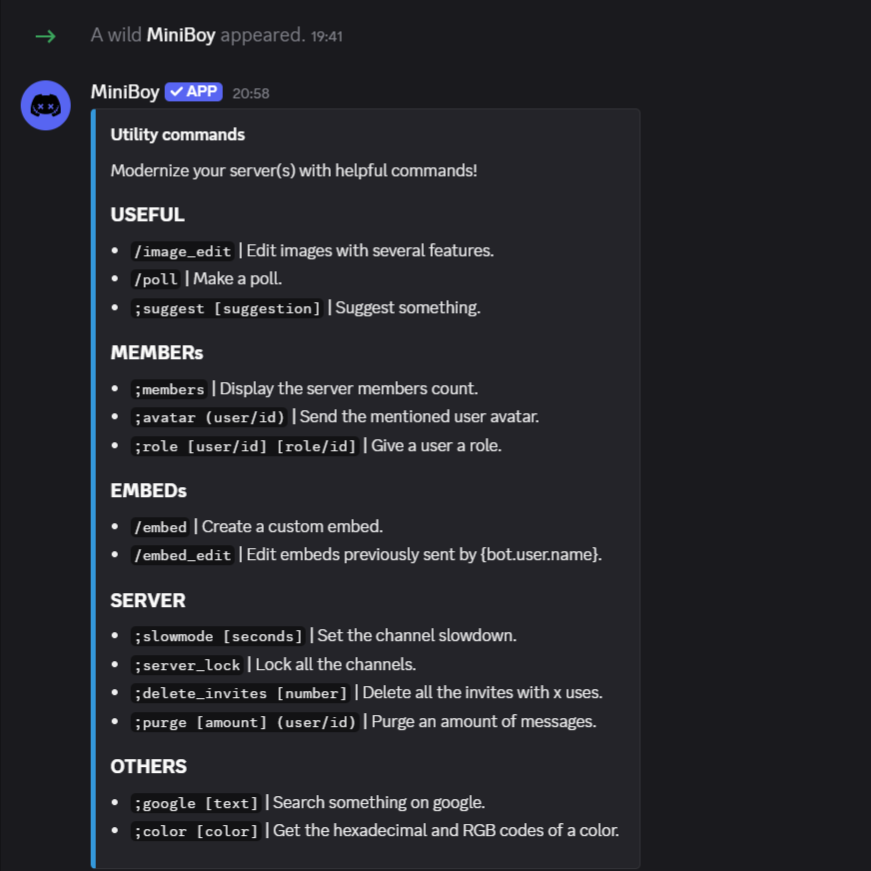The height and width of the screenshot is (871, 871).
Task: Click the ;slowmode [seconds] command code
Action: pyautogui.click(x=218, y=636)
